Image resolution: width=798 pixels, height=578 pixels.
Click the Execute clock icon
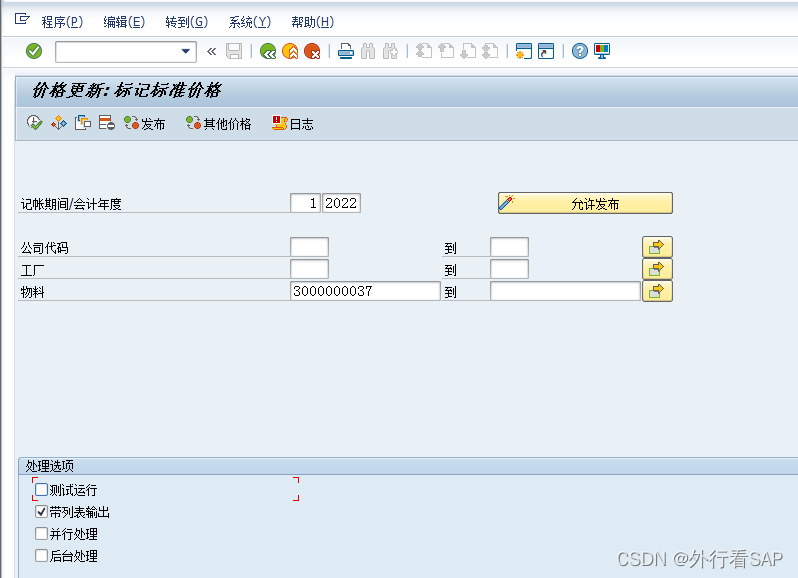point(34,123)
